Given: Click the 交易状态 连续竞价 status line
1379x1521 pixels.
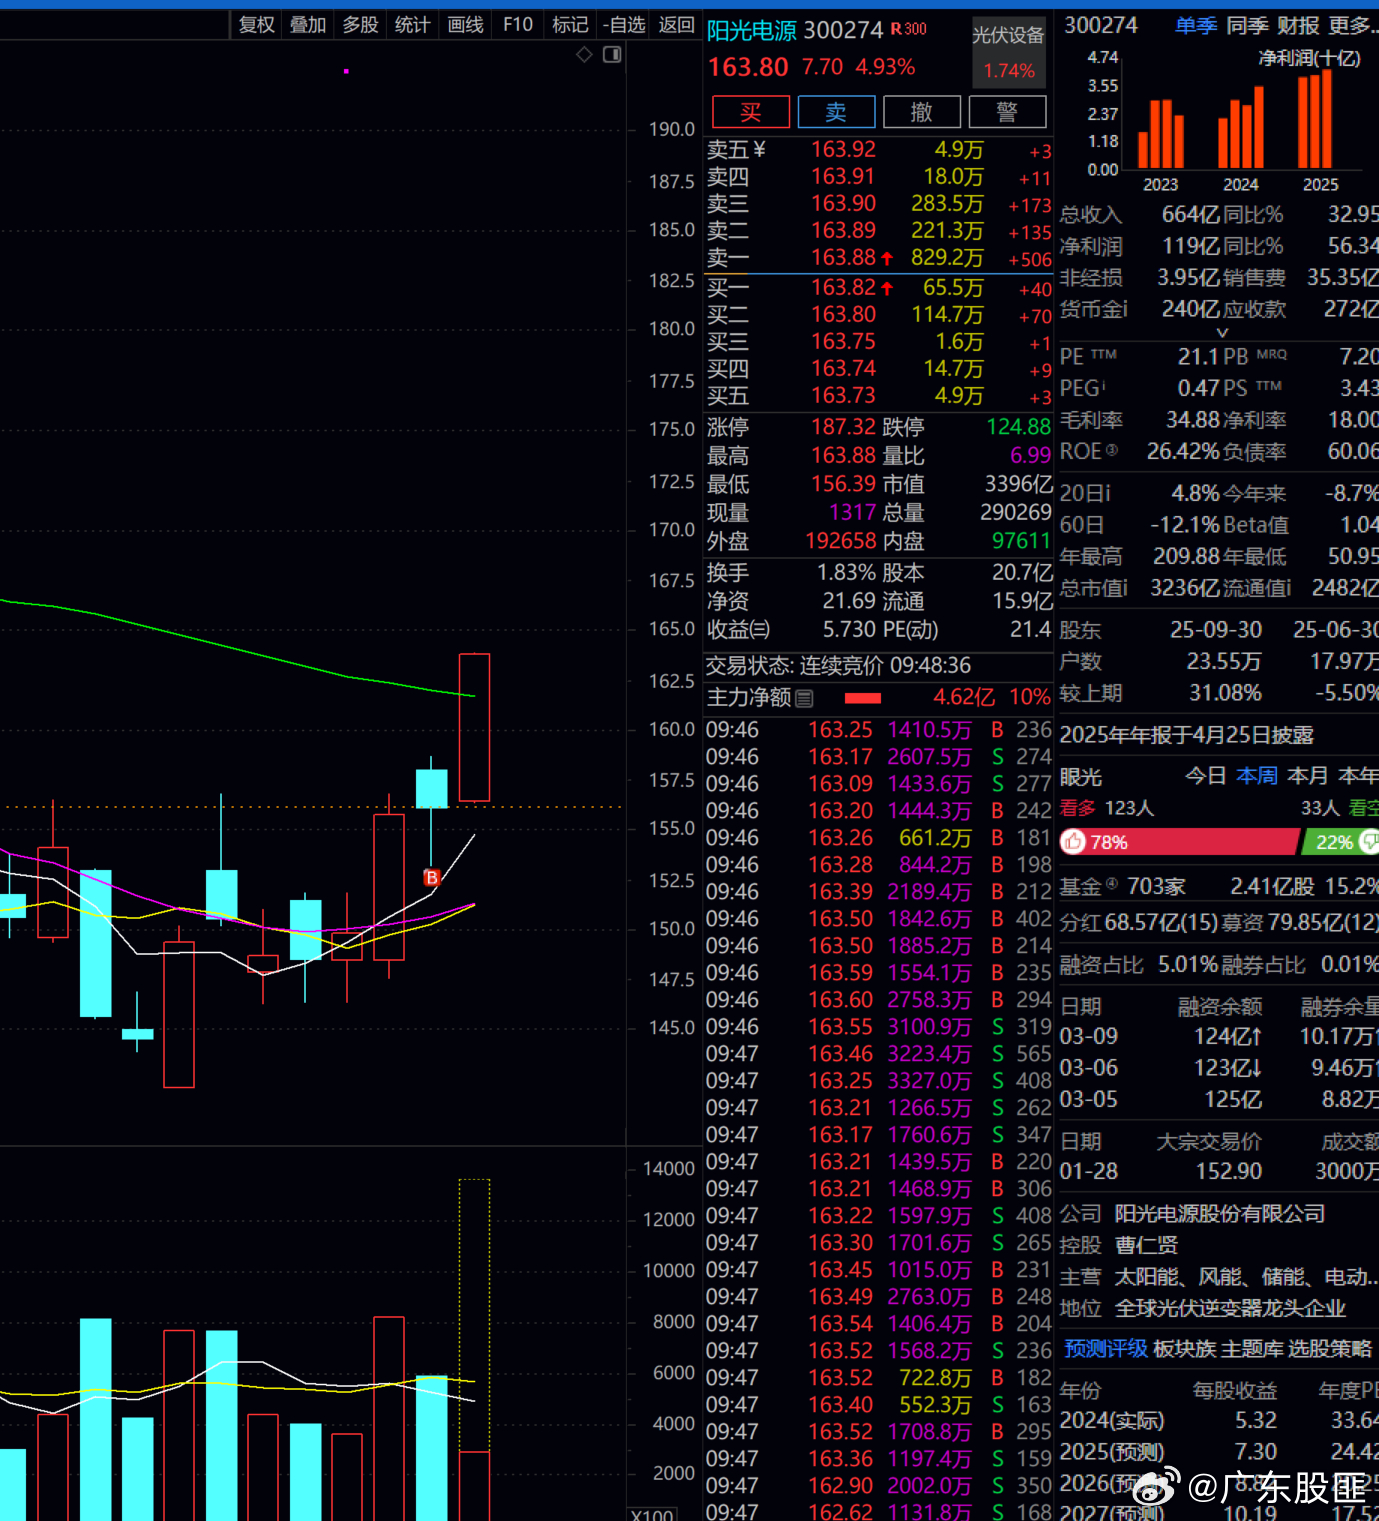Looking at the screenshot, I should (x=838, y=666).
